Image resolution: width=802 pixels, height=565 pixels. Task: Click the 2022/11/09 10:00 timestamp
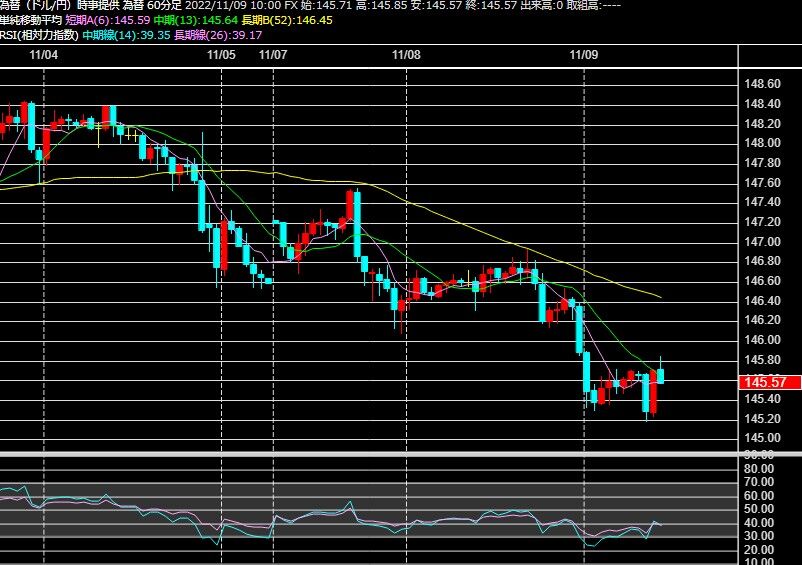click(233, 6)
